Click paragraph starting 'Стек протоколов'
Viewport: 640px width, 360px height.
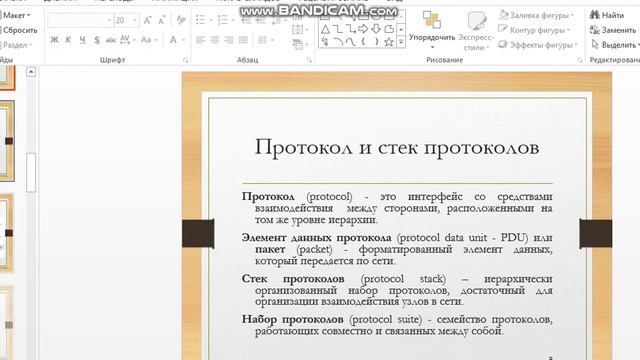397,290
